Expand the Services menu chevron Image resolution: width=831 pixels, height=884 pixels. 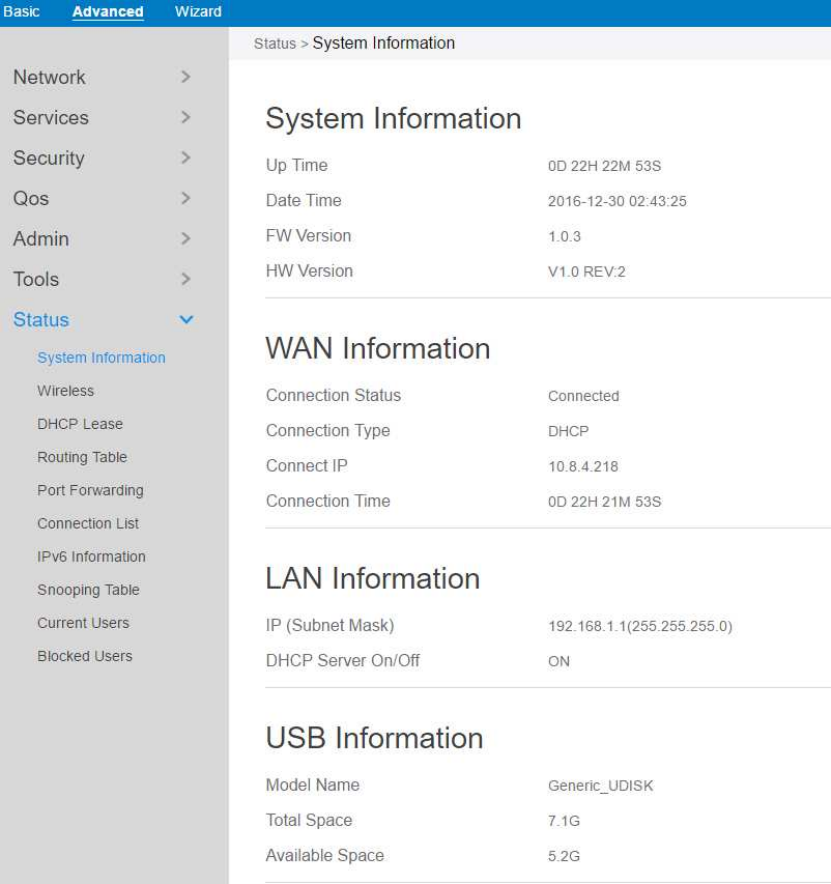(186, 117)
